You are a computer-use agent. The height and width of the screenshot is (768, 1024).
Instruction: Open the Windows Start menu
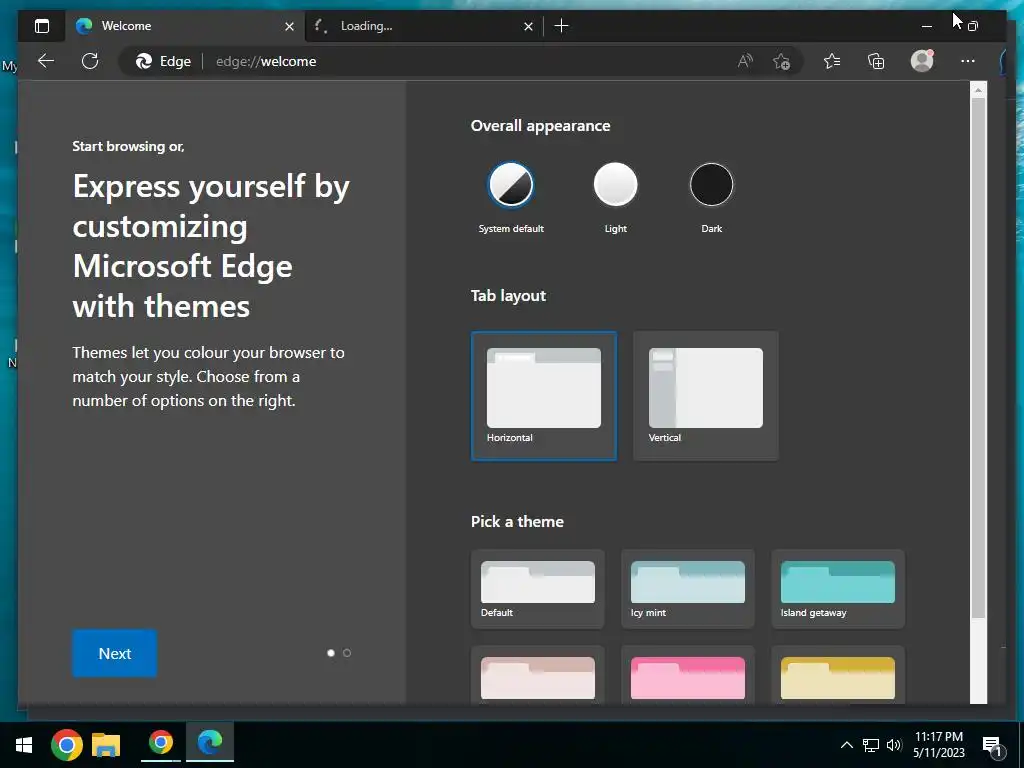[24, 745]
